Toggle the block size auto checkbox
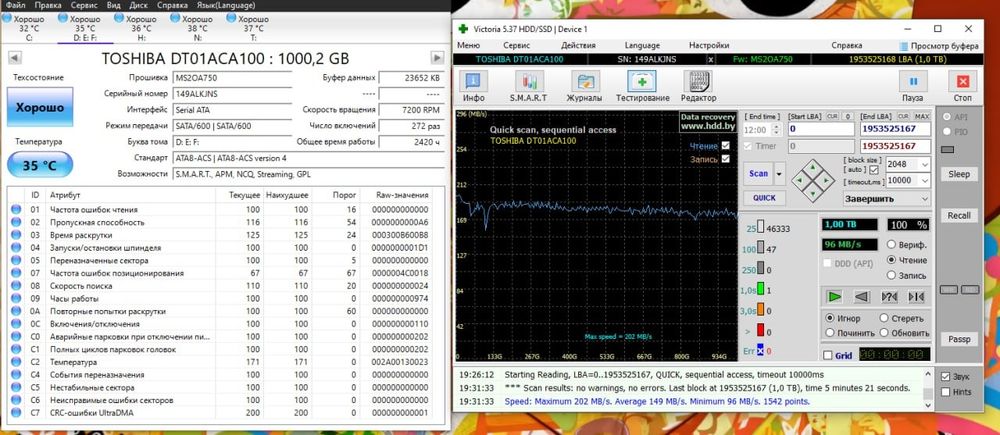 874,170
